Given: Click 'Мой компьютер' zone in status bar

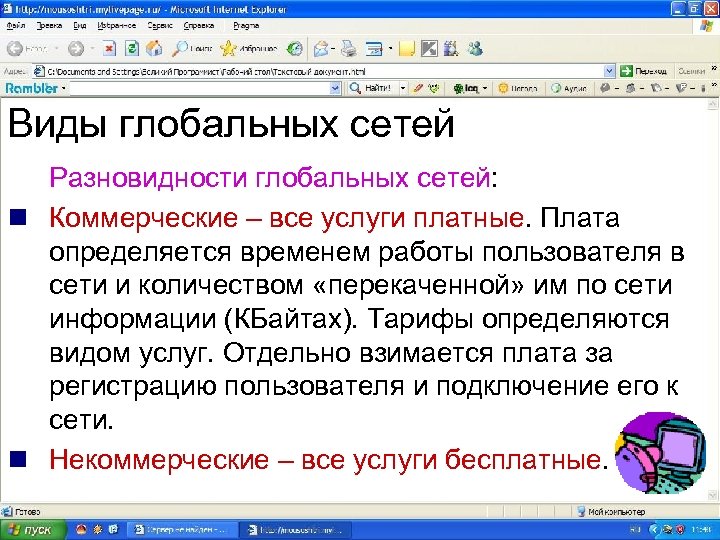Looking at the screenshot, I should tap(611, 511).
